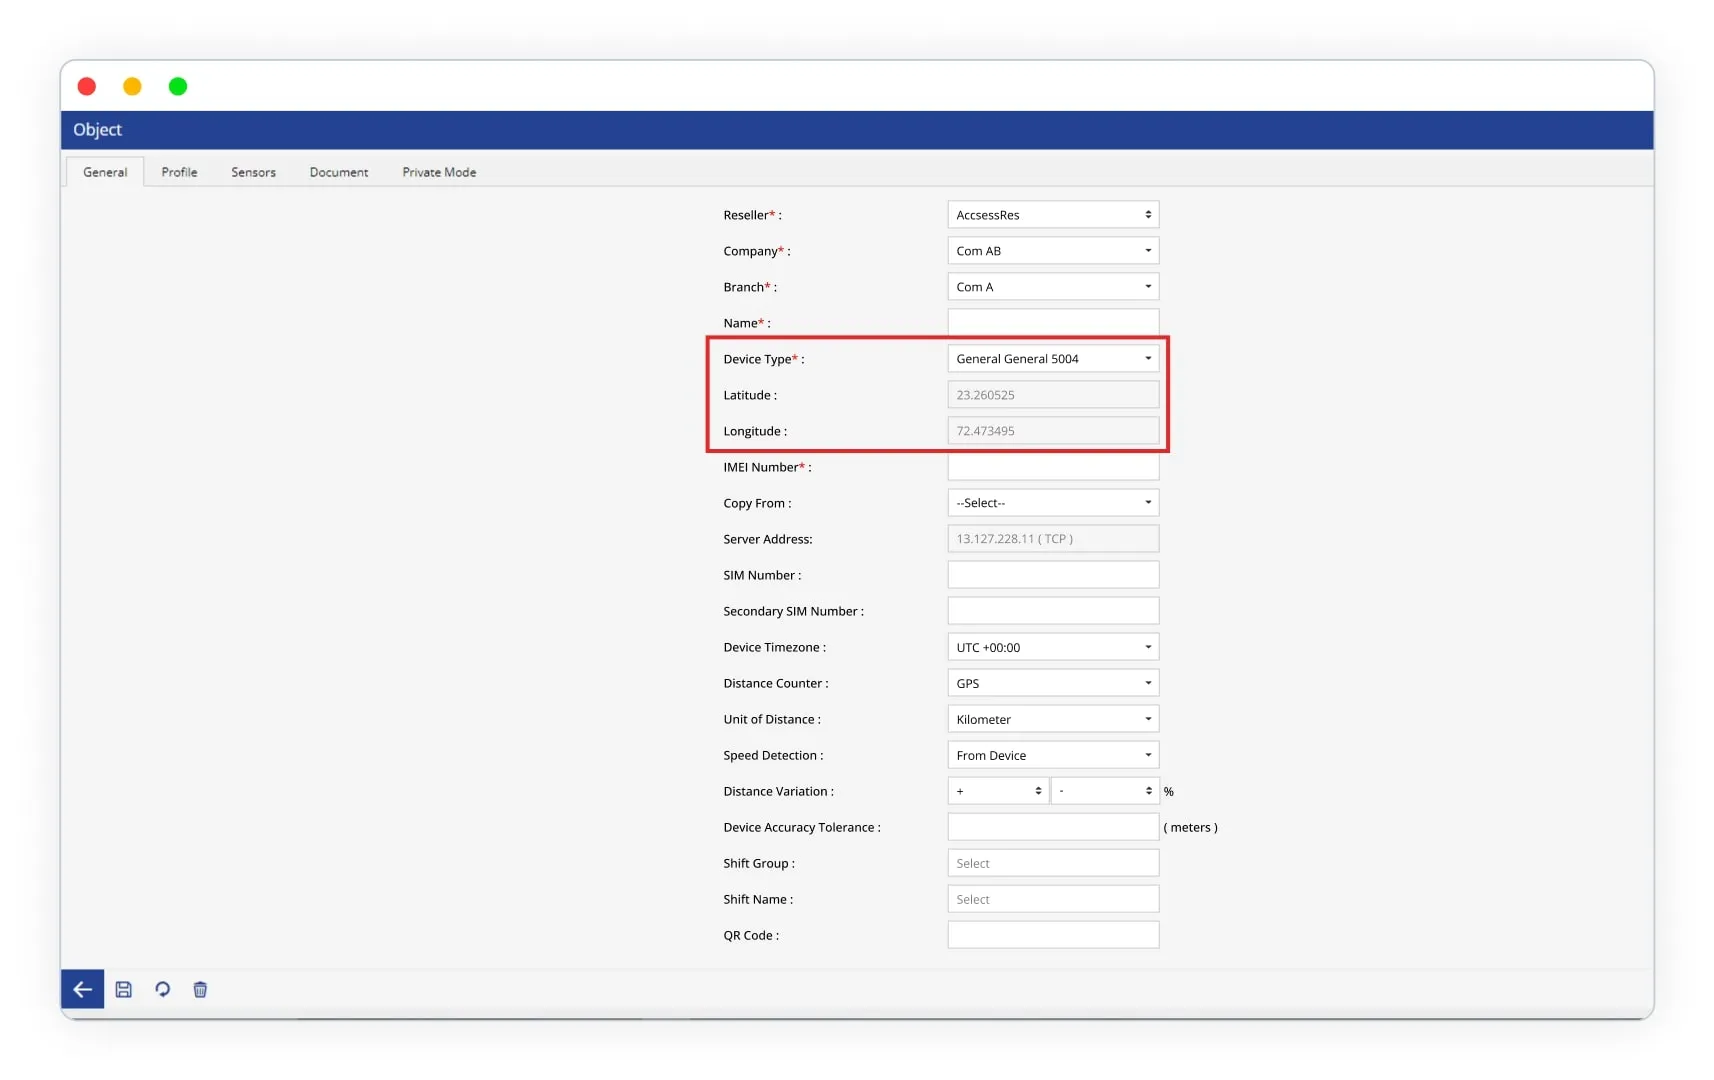Screen dimensions: 1714x1080
Task: Click the back arrow icon
Action: click(x=82, y=989)
